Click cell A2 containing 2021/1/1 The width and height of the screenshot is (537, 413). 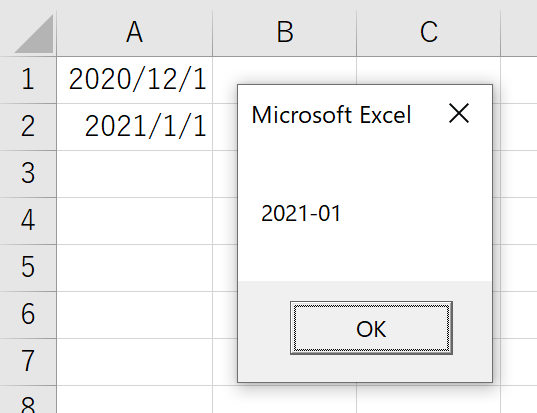(x=135, y=127)
